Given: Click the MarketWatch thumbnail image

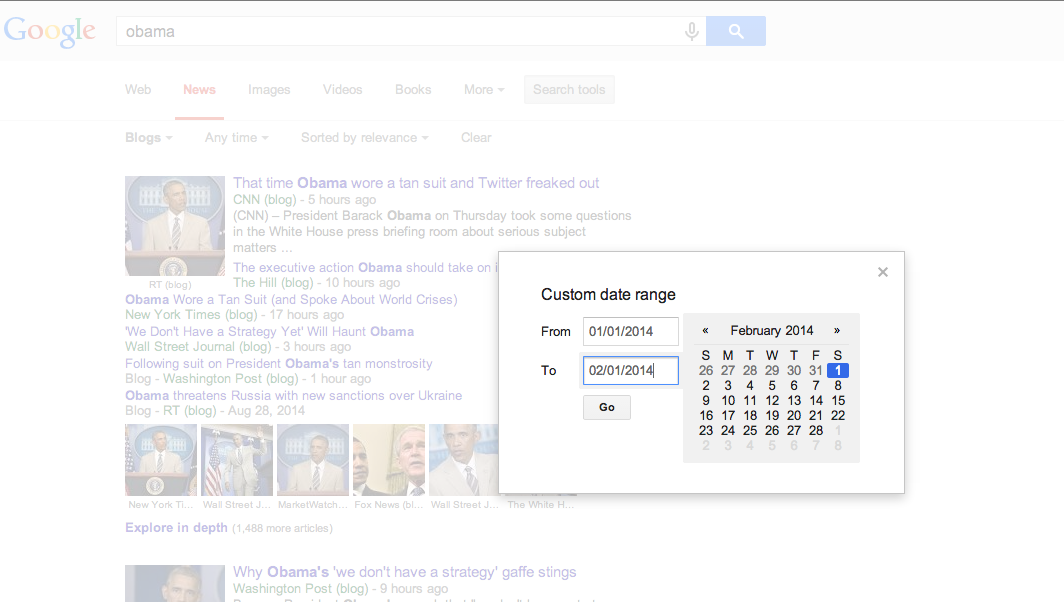Looking at the screenshot, I should (x=313, y=460).
